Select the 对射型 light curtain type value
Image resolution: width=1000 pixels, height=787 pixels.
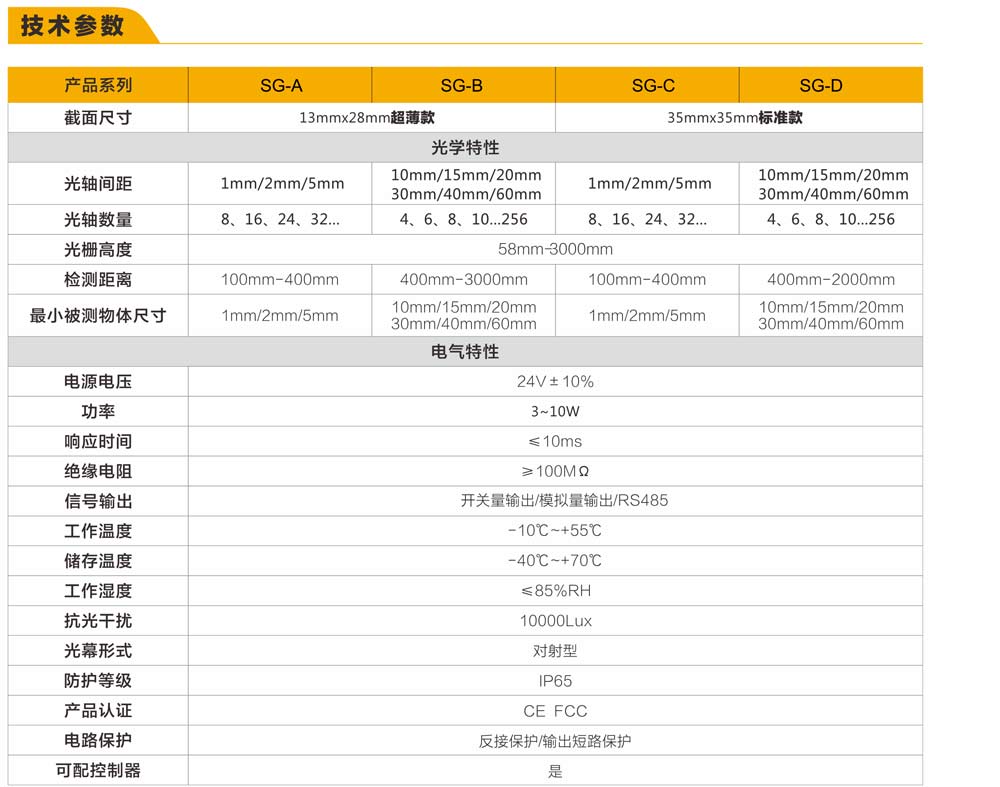tap(555, 651)
